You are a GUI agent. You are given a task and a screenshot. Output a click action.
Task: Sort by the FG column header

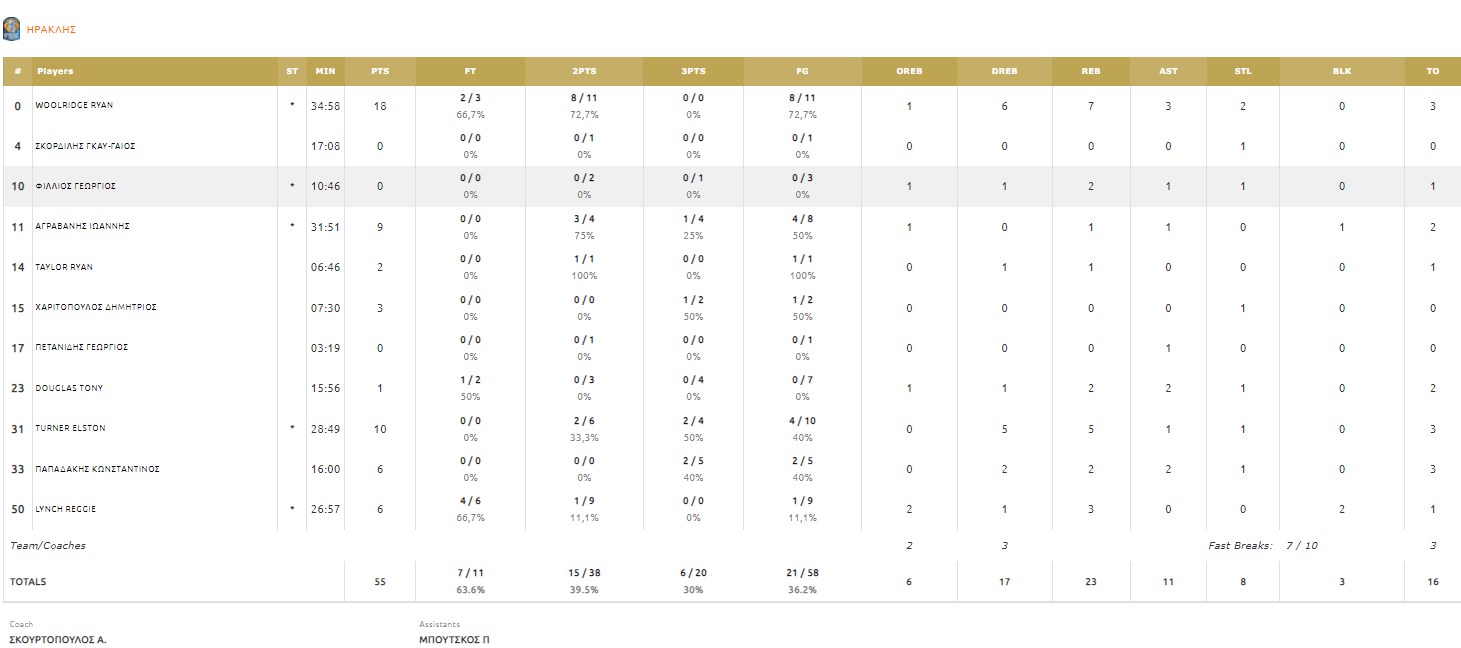click(802, 72)
